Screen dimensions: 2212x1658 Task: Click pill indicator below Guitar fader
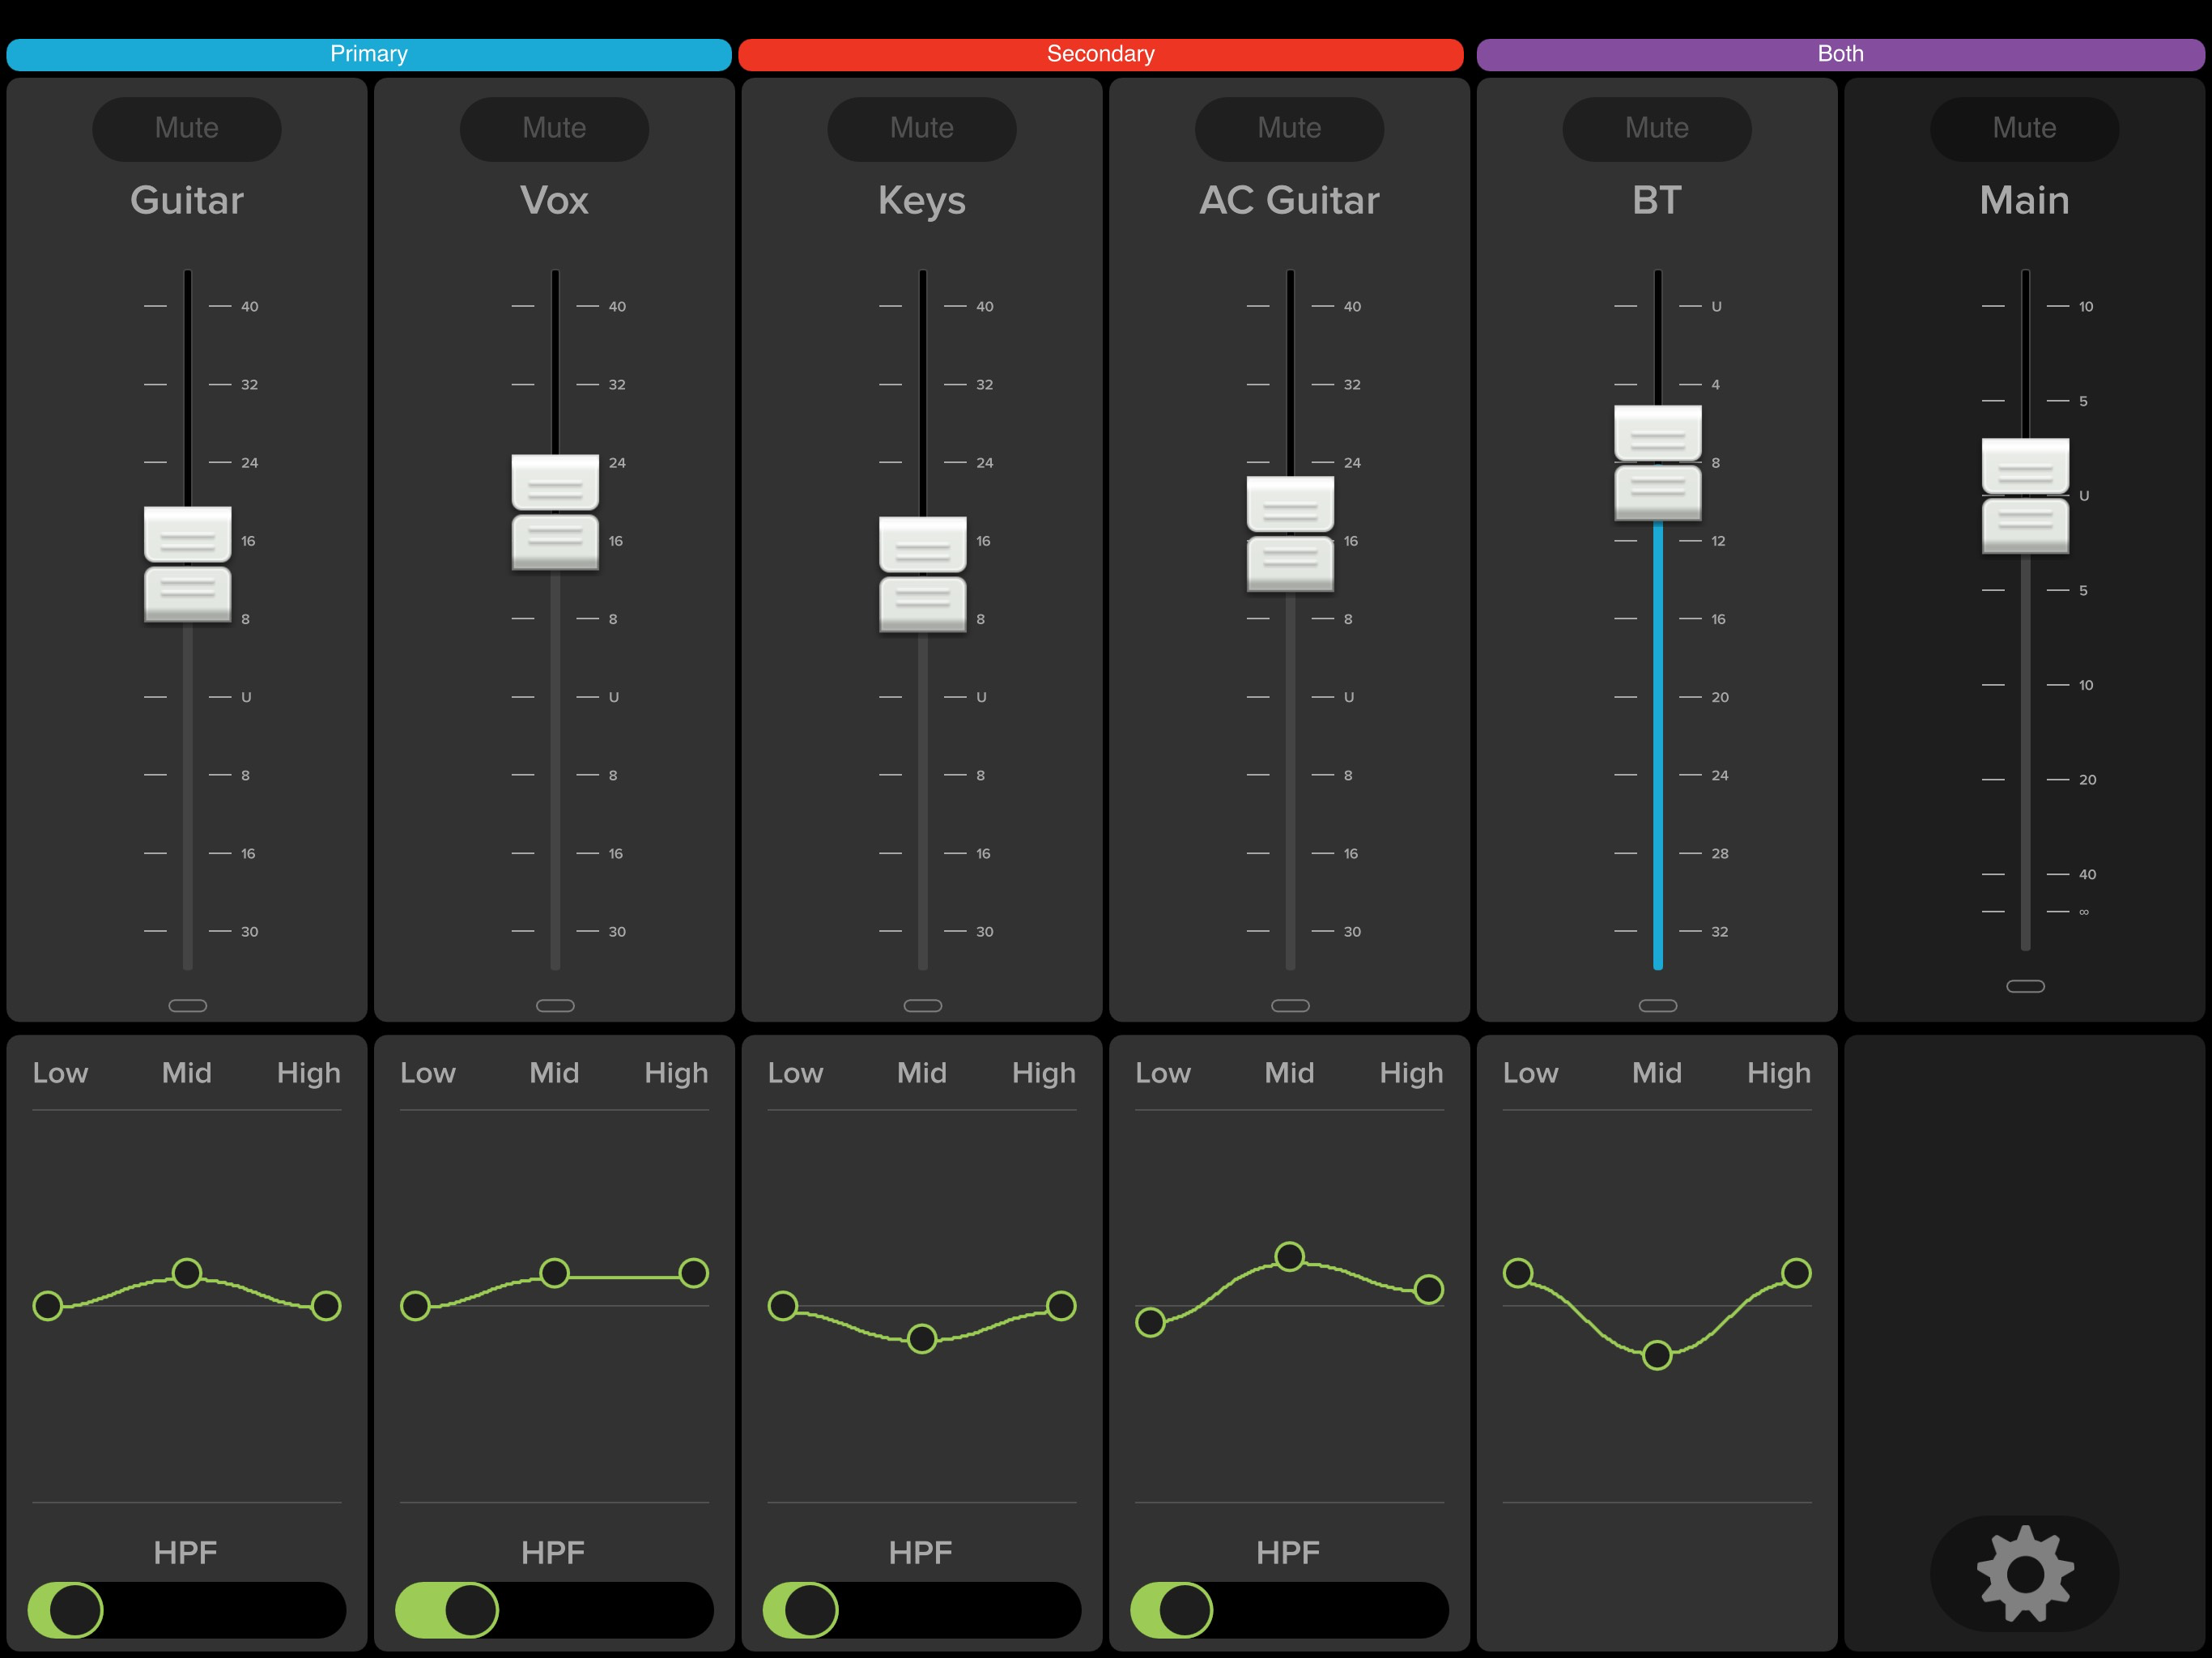(187, 1005)
